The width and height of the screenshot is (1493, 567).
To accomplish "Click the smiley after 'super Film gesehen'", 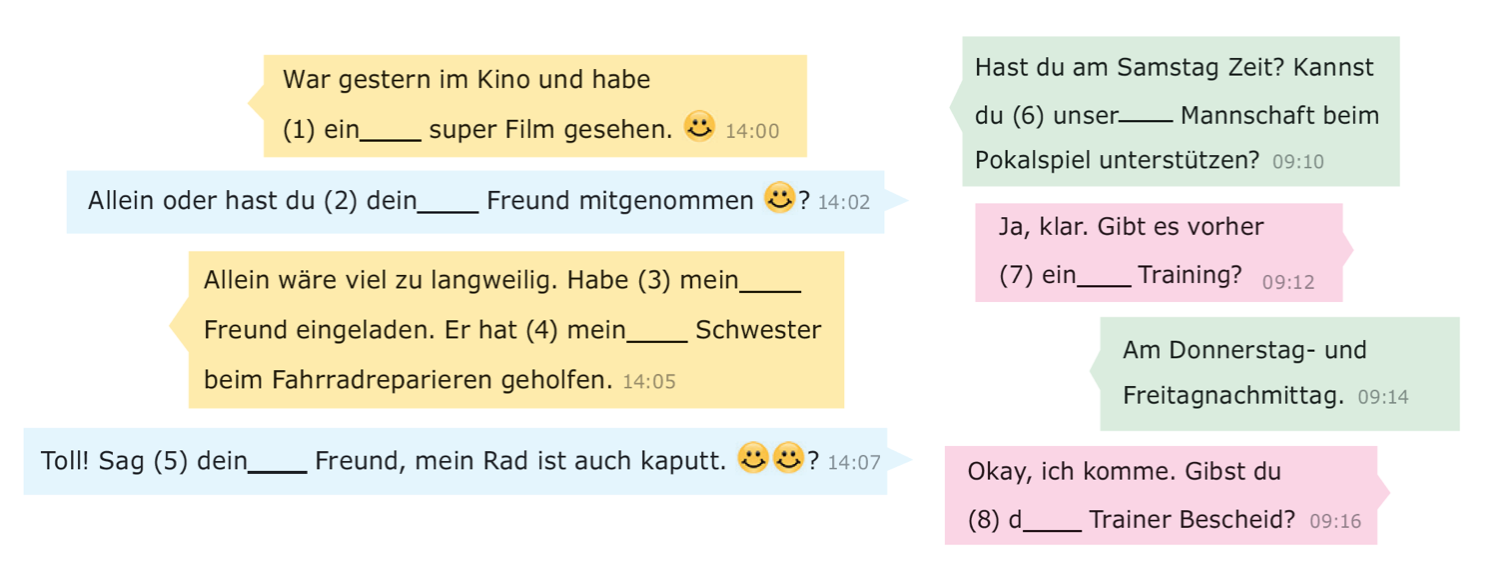I will [699, 127].
